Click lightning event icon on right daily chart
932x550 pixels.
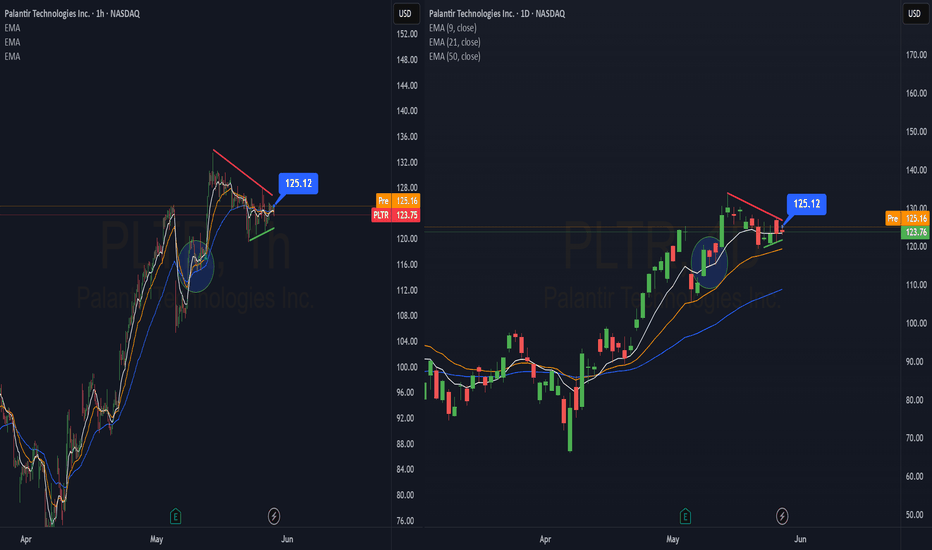tap(782, 516)
